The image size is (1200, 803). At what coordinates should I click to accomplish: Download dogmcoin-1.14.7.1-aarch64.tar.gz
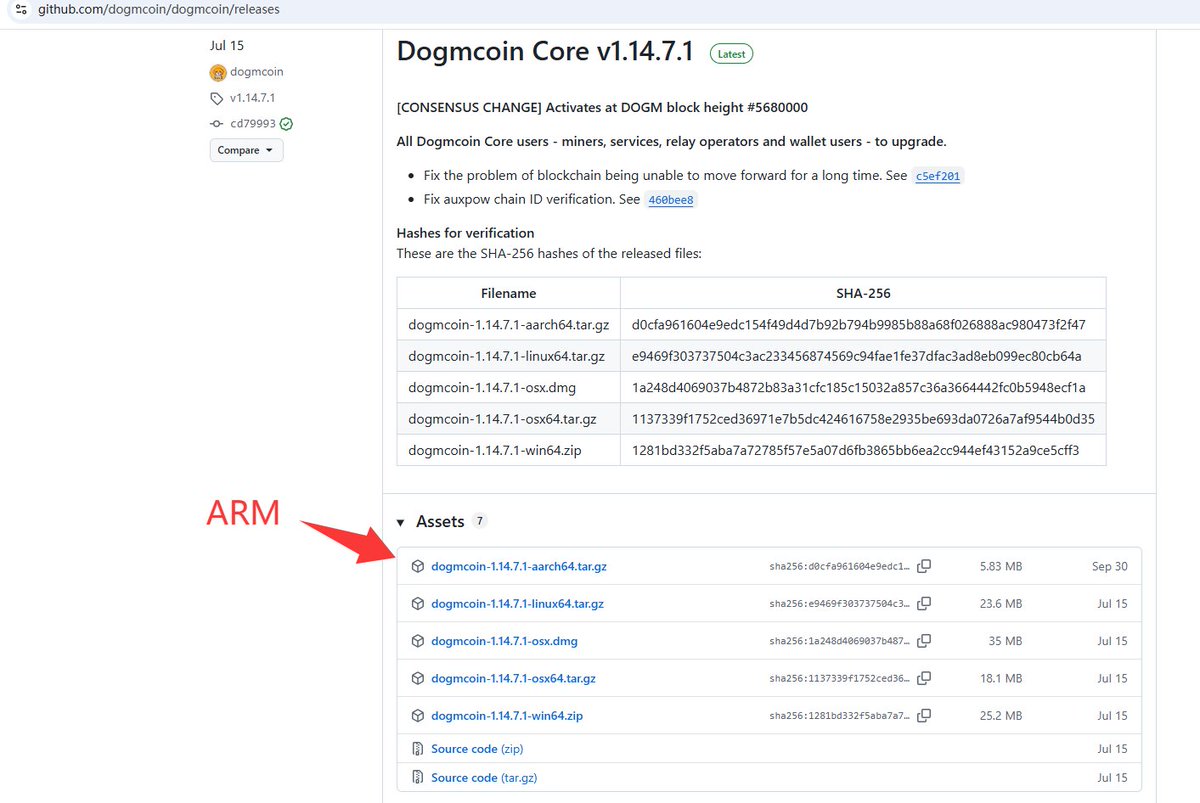(519, 566)
